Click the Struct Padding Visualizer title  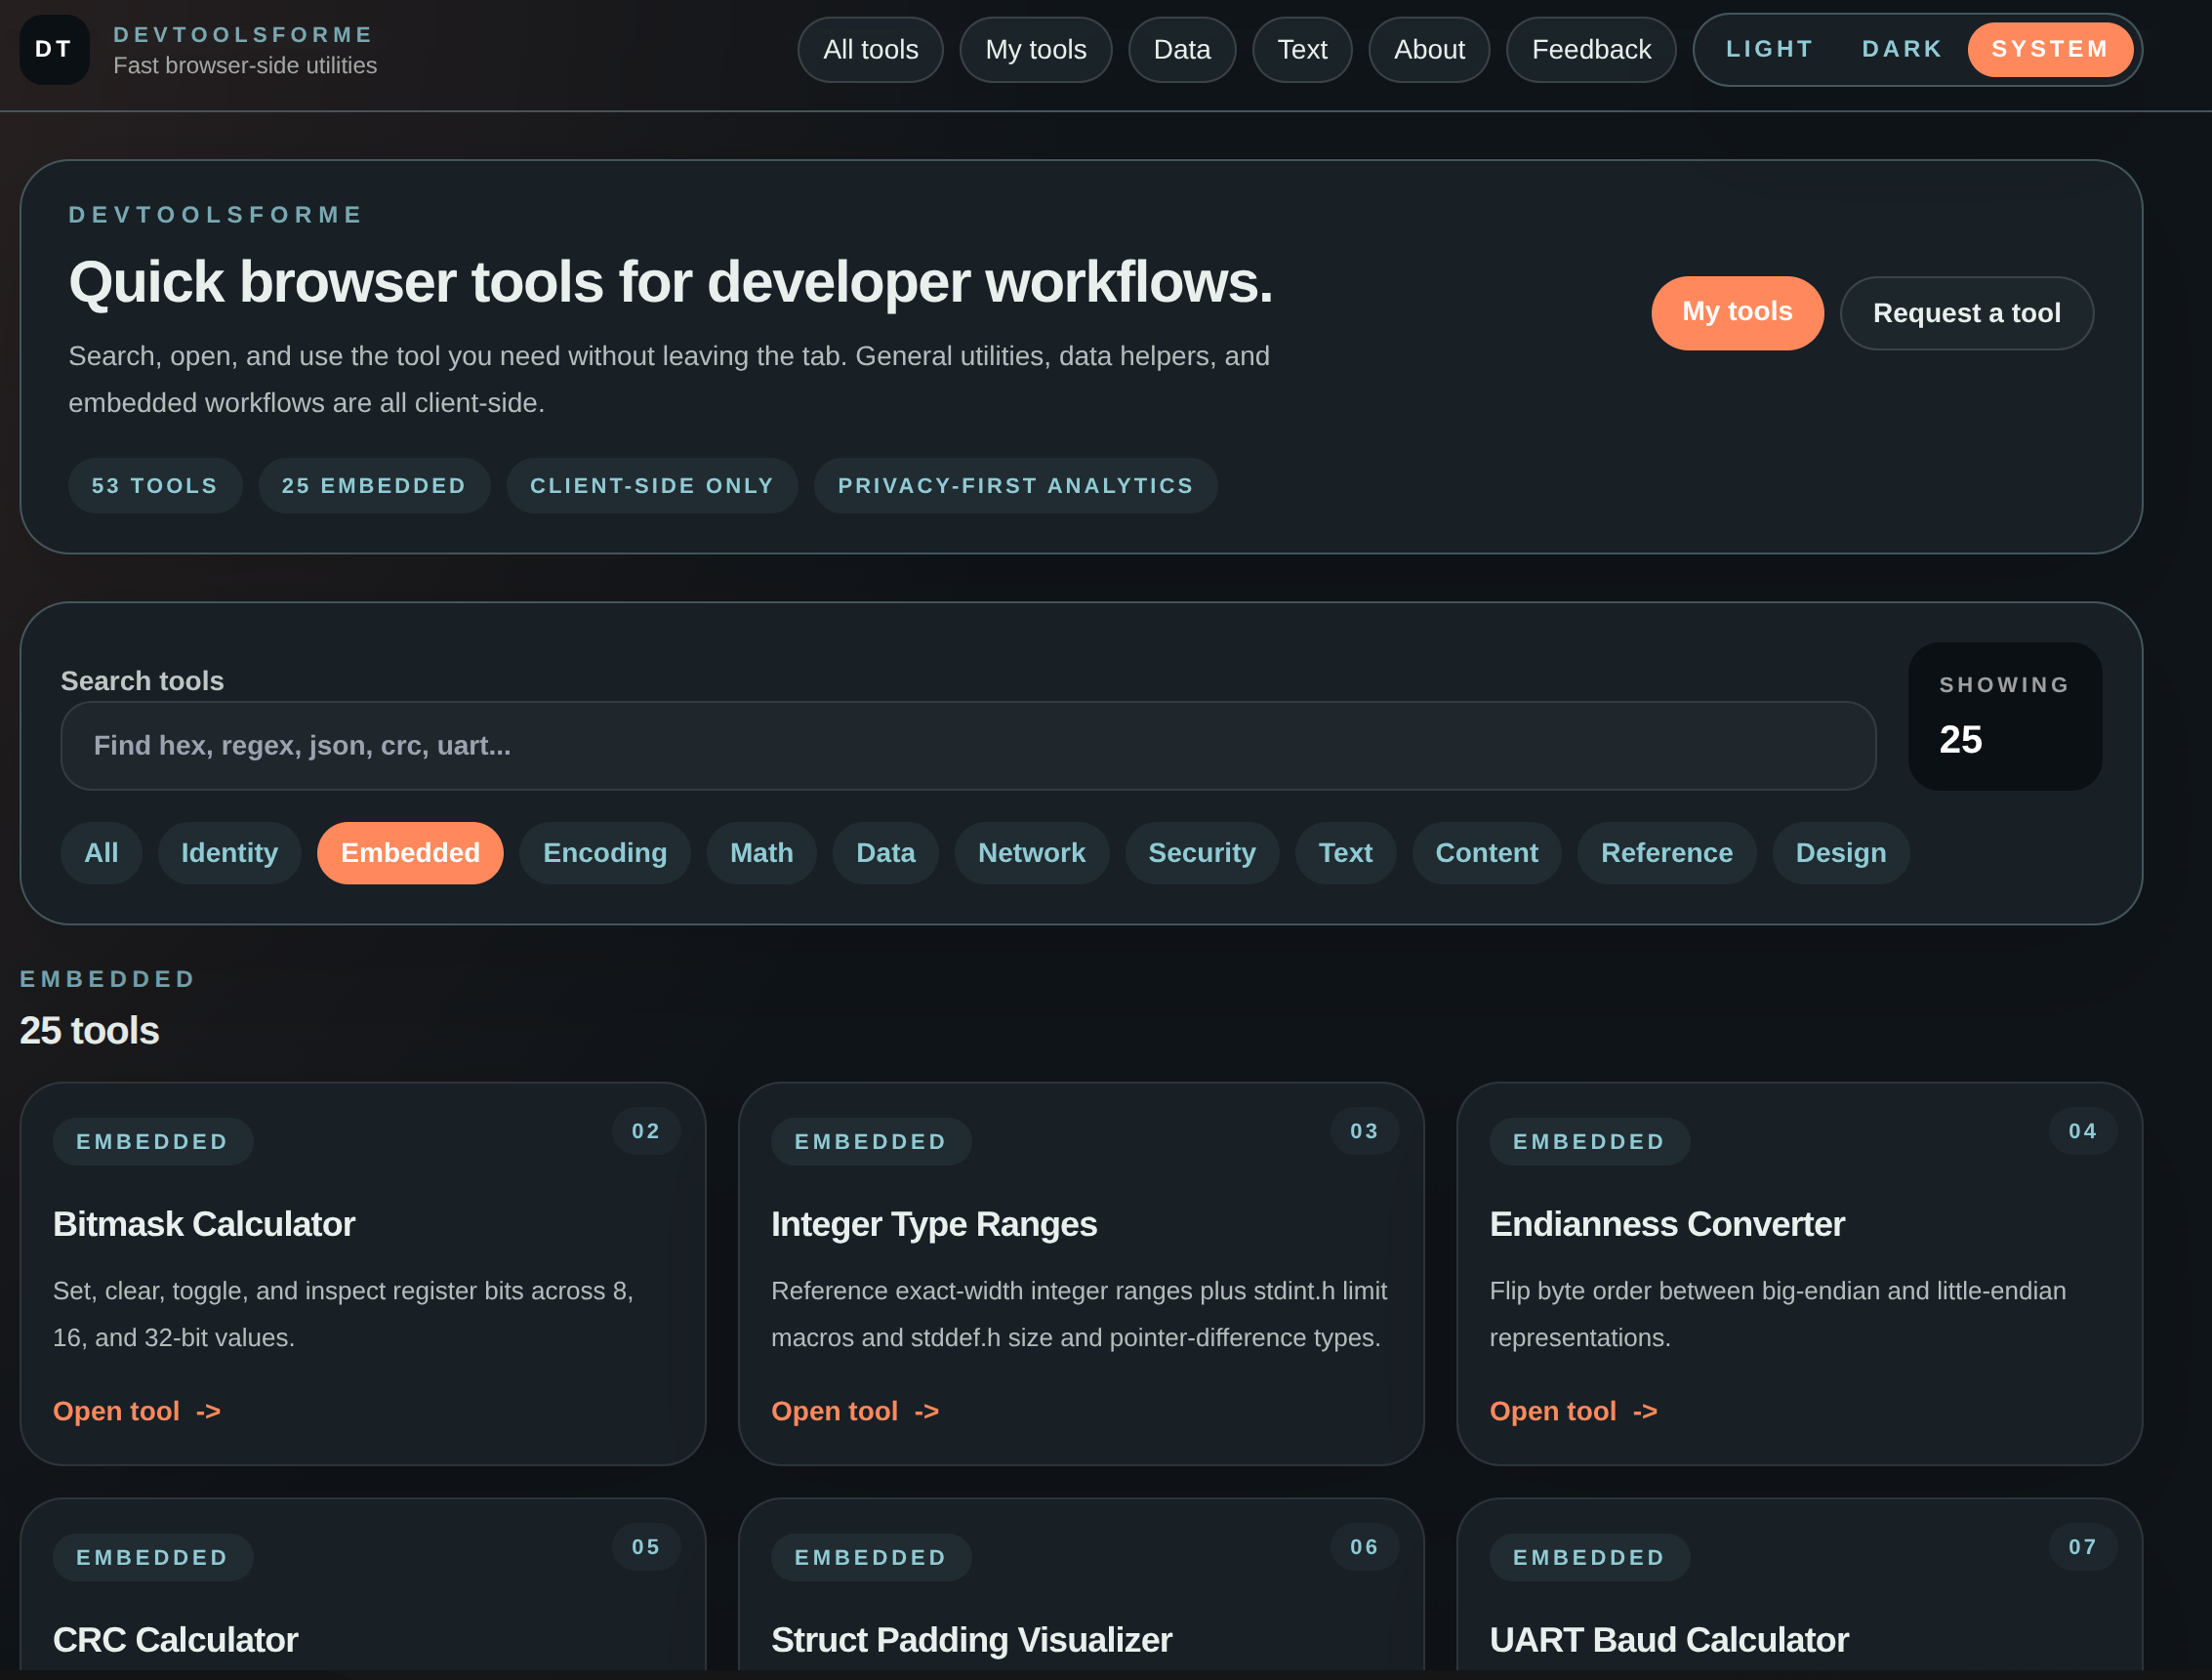pyautogui.click(x=971, y=1640)
